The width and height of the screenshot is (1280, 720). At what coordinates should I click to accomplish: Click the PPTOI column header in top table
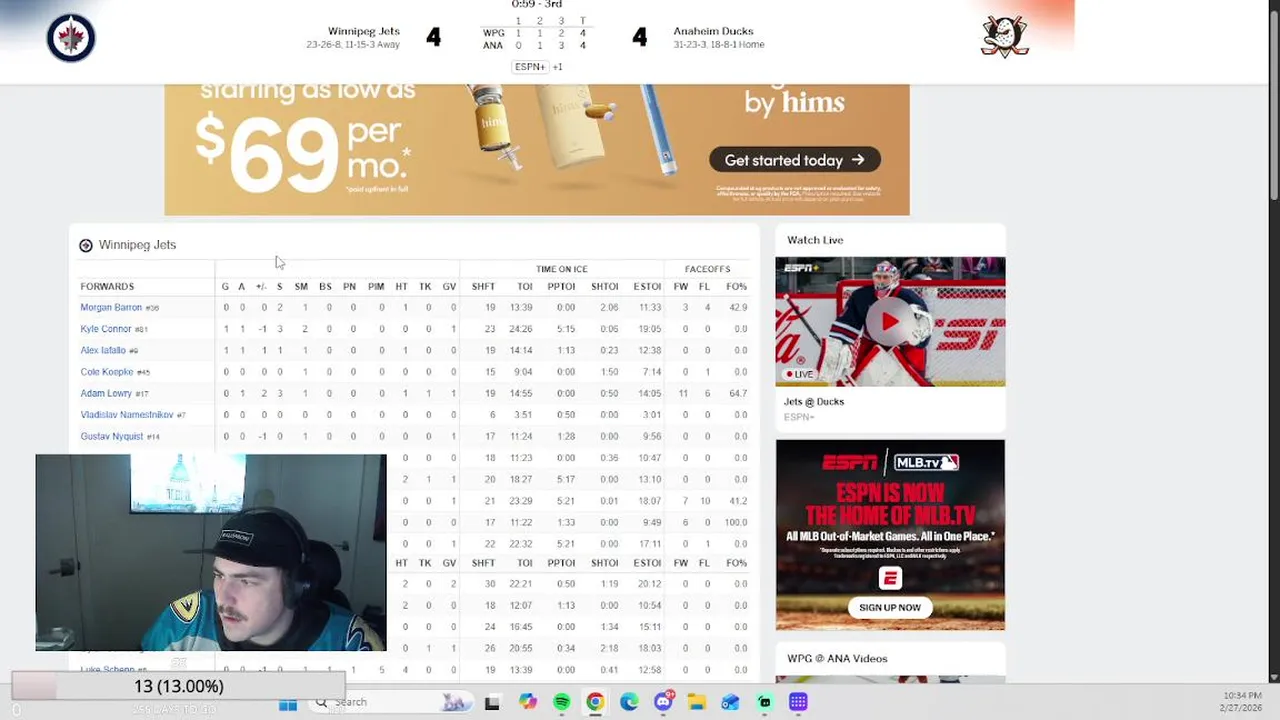pos(561,287)
